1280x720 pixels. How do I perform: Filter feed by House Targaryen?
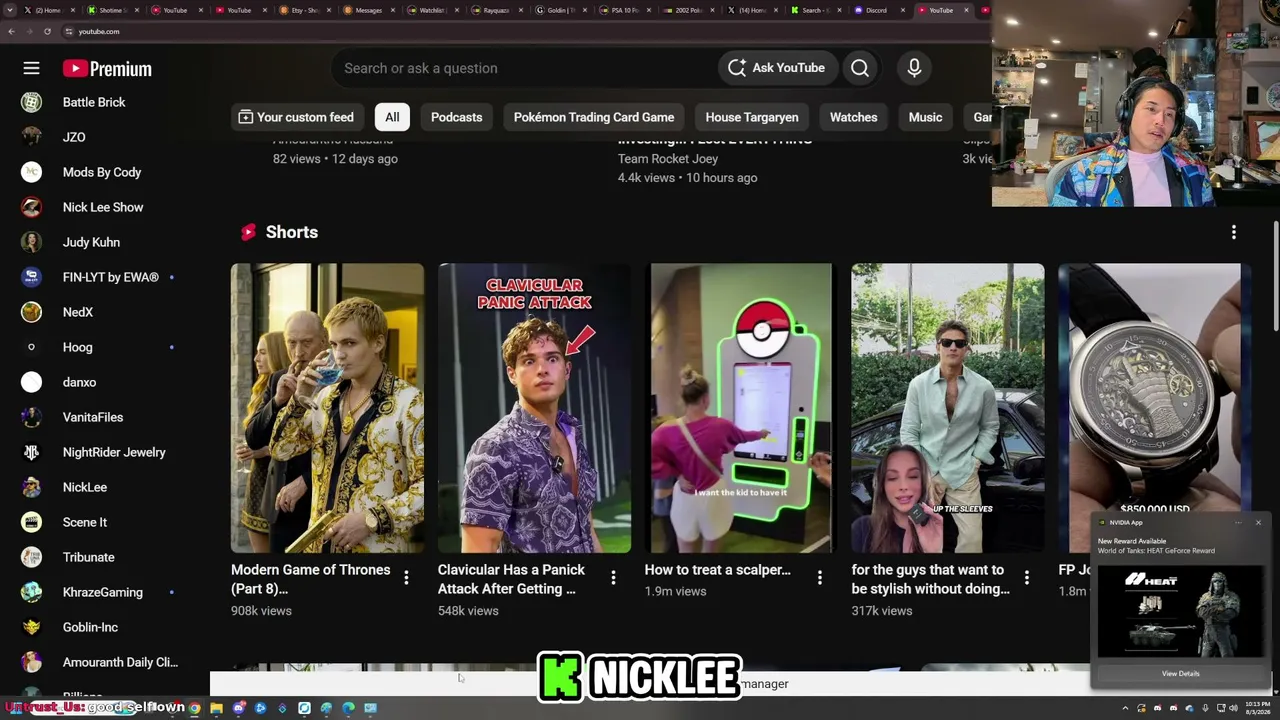point(752,117)
